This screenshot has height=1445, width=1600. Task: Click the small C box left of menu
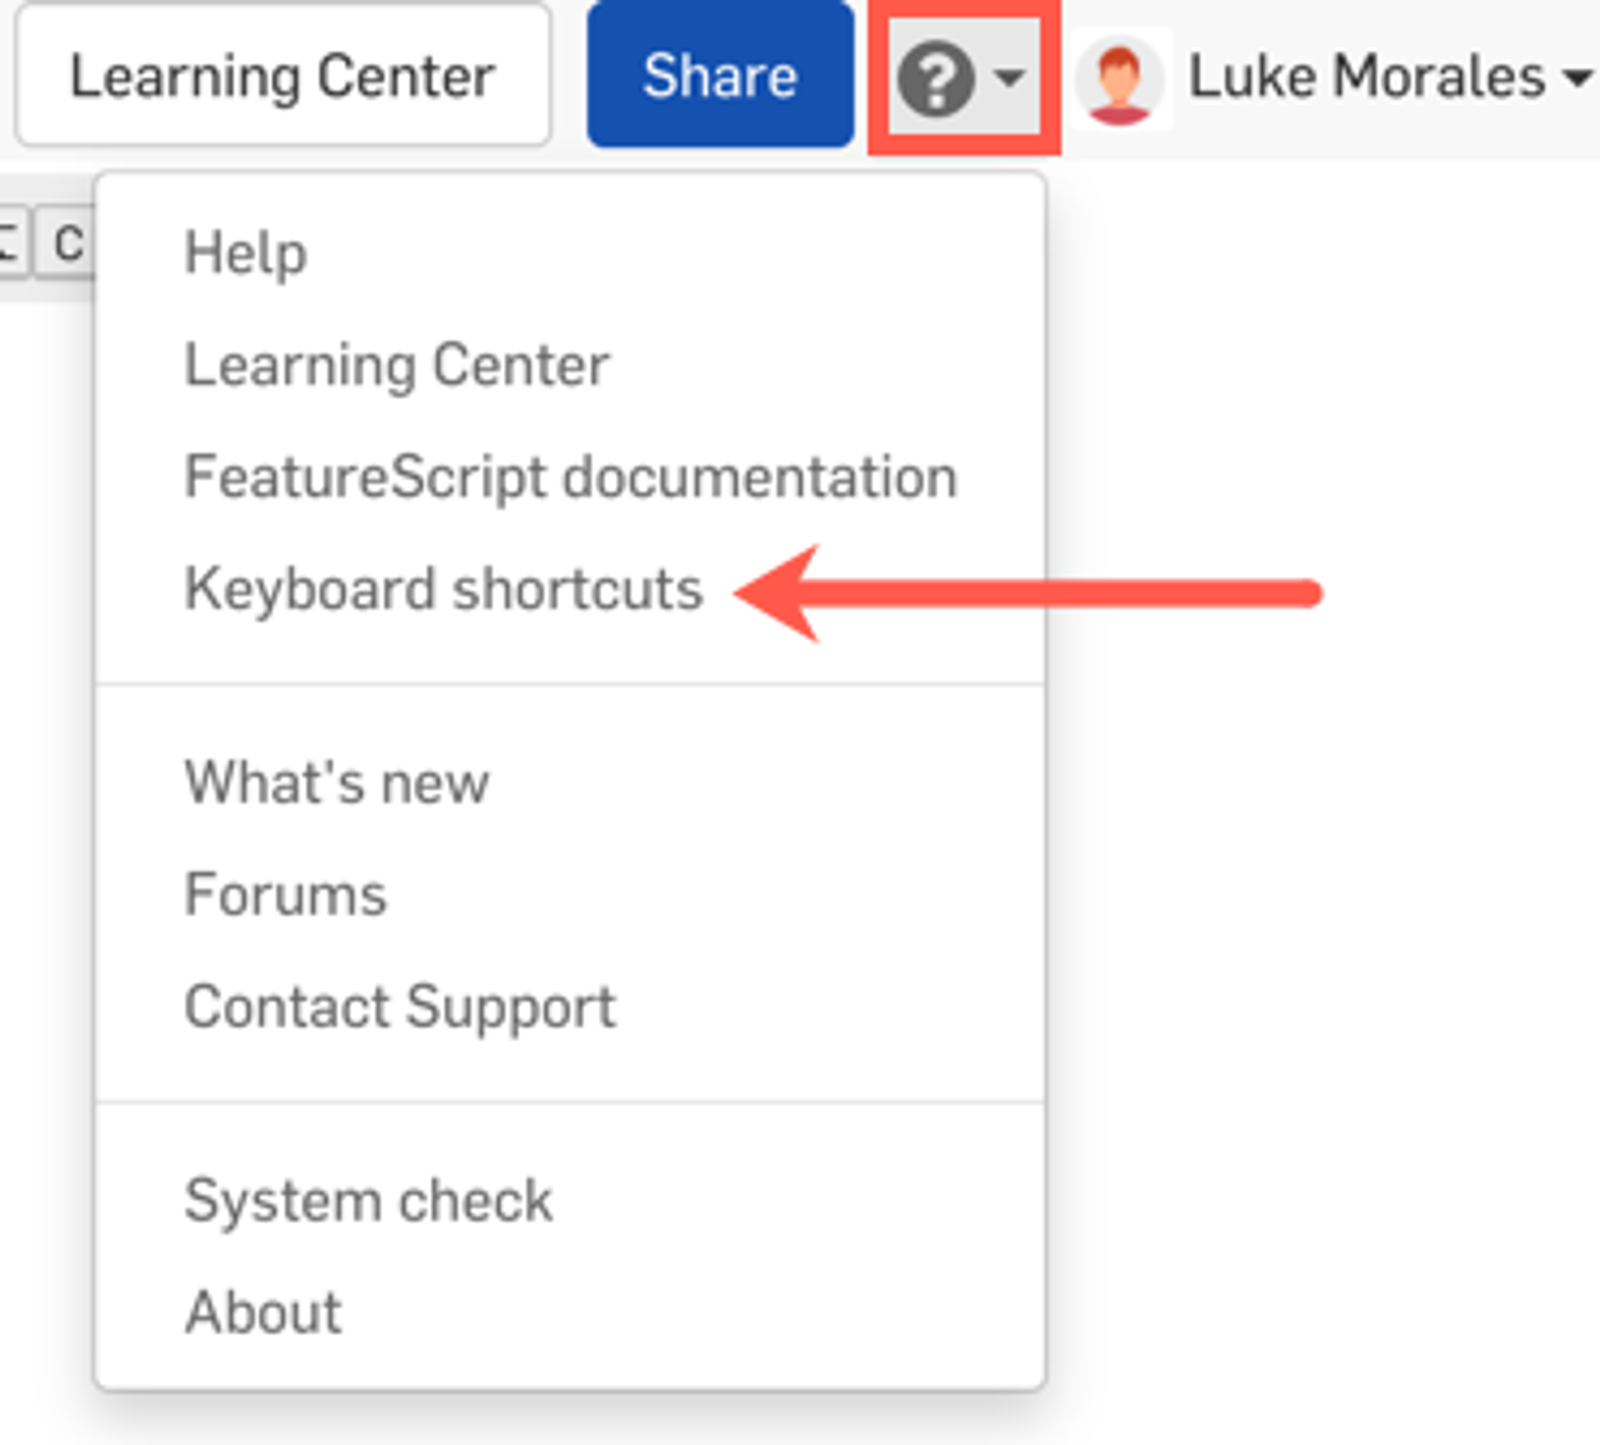point(67,243)
